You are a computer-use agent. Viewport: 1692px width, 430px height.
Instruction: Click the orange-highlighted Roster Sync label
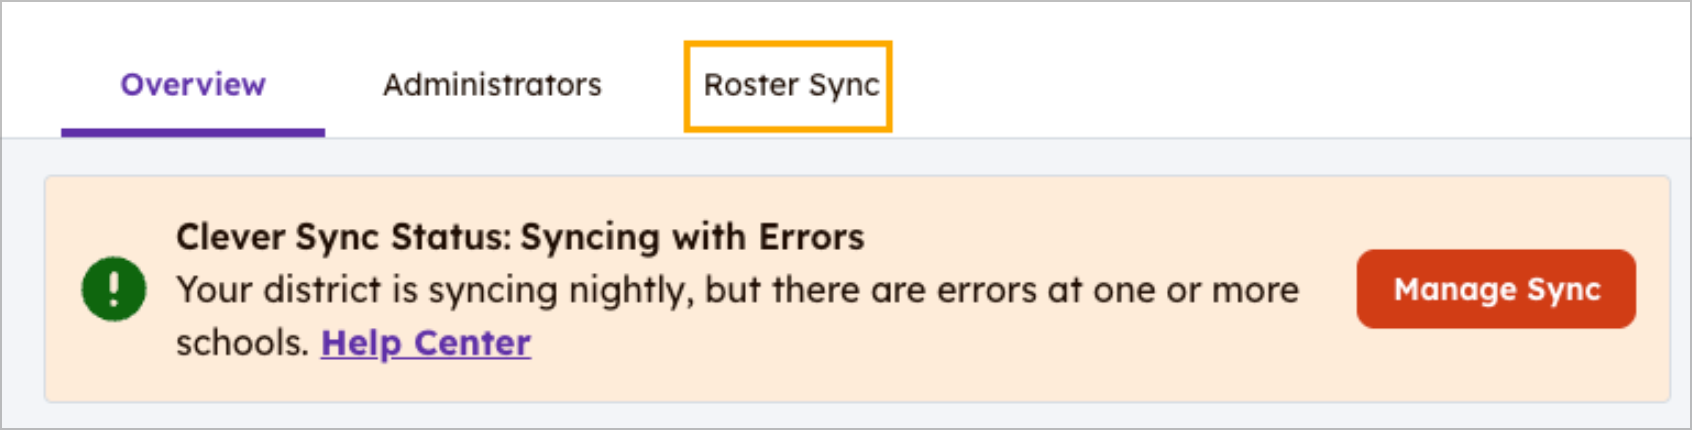tap(790, 86)
